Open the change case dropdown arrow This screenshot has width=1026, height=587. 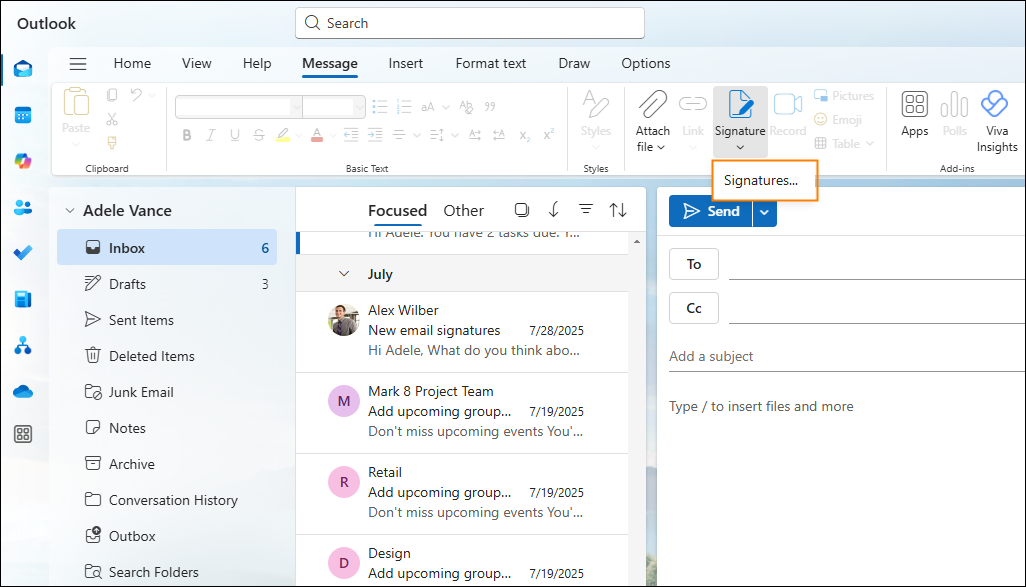[x=446, y=107]
